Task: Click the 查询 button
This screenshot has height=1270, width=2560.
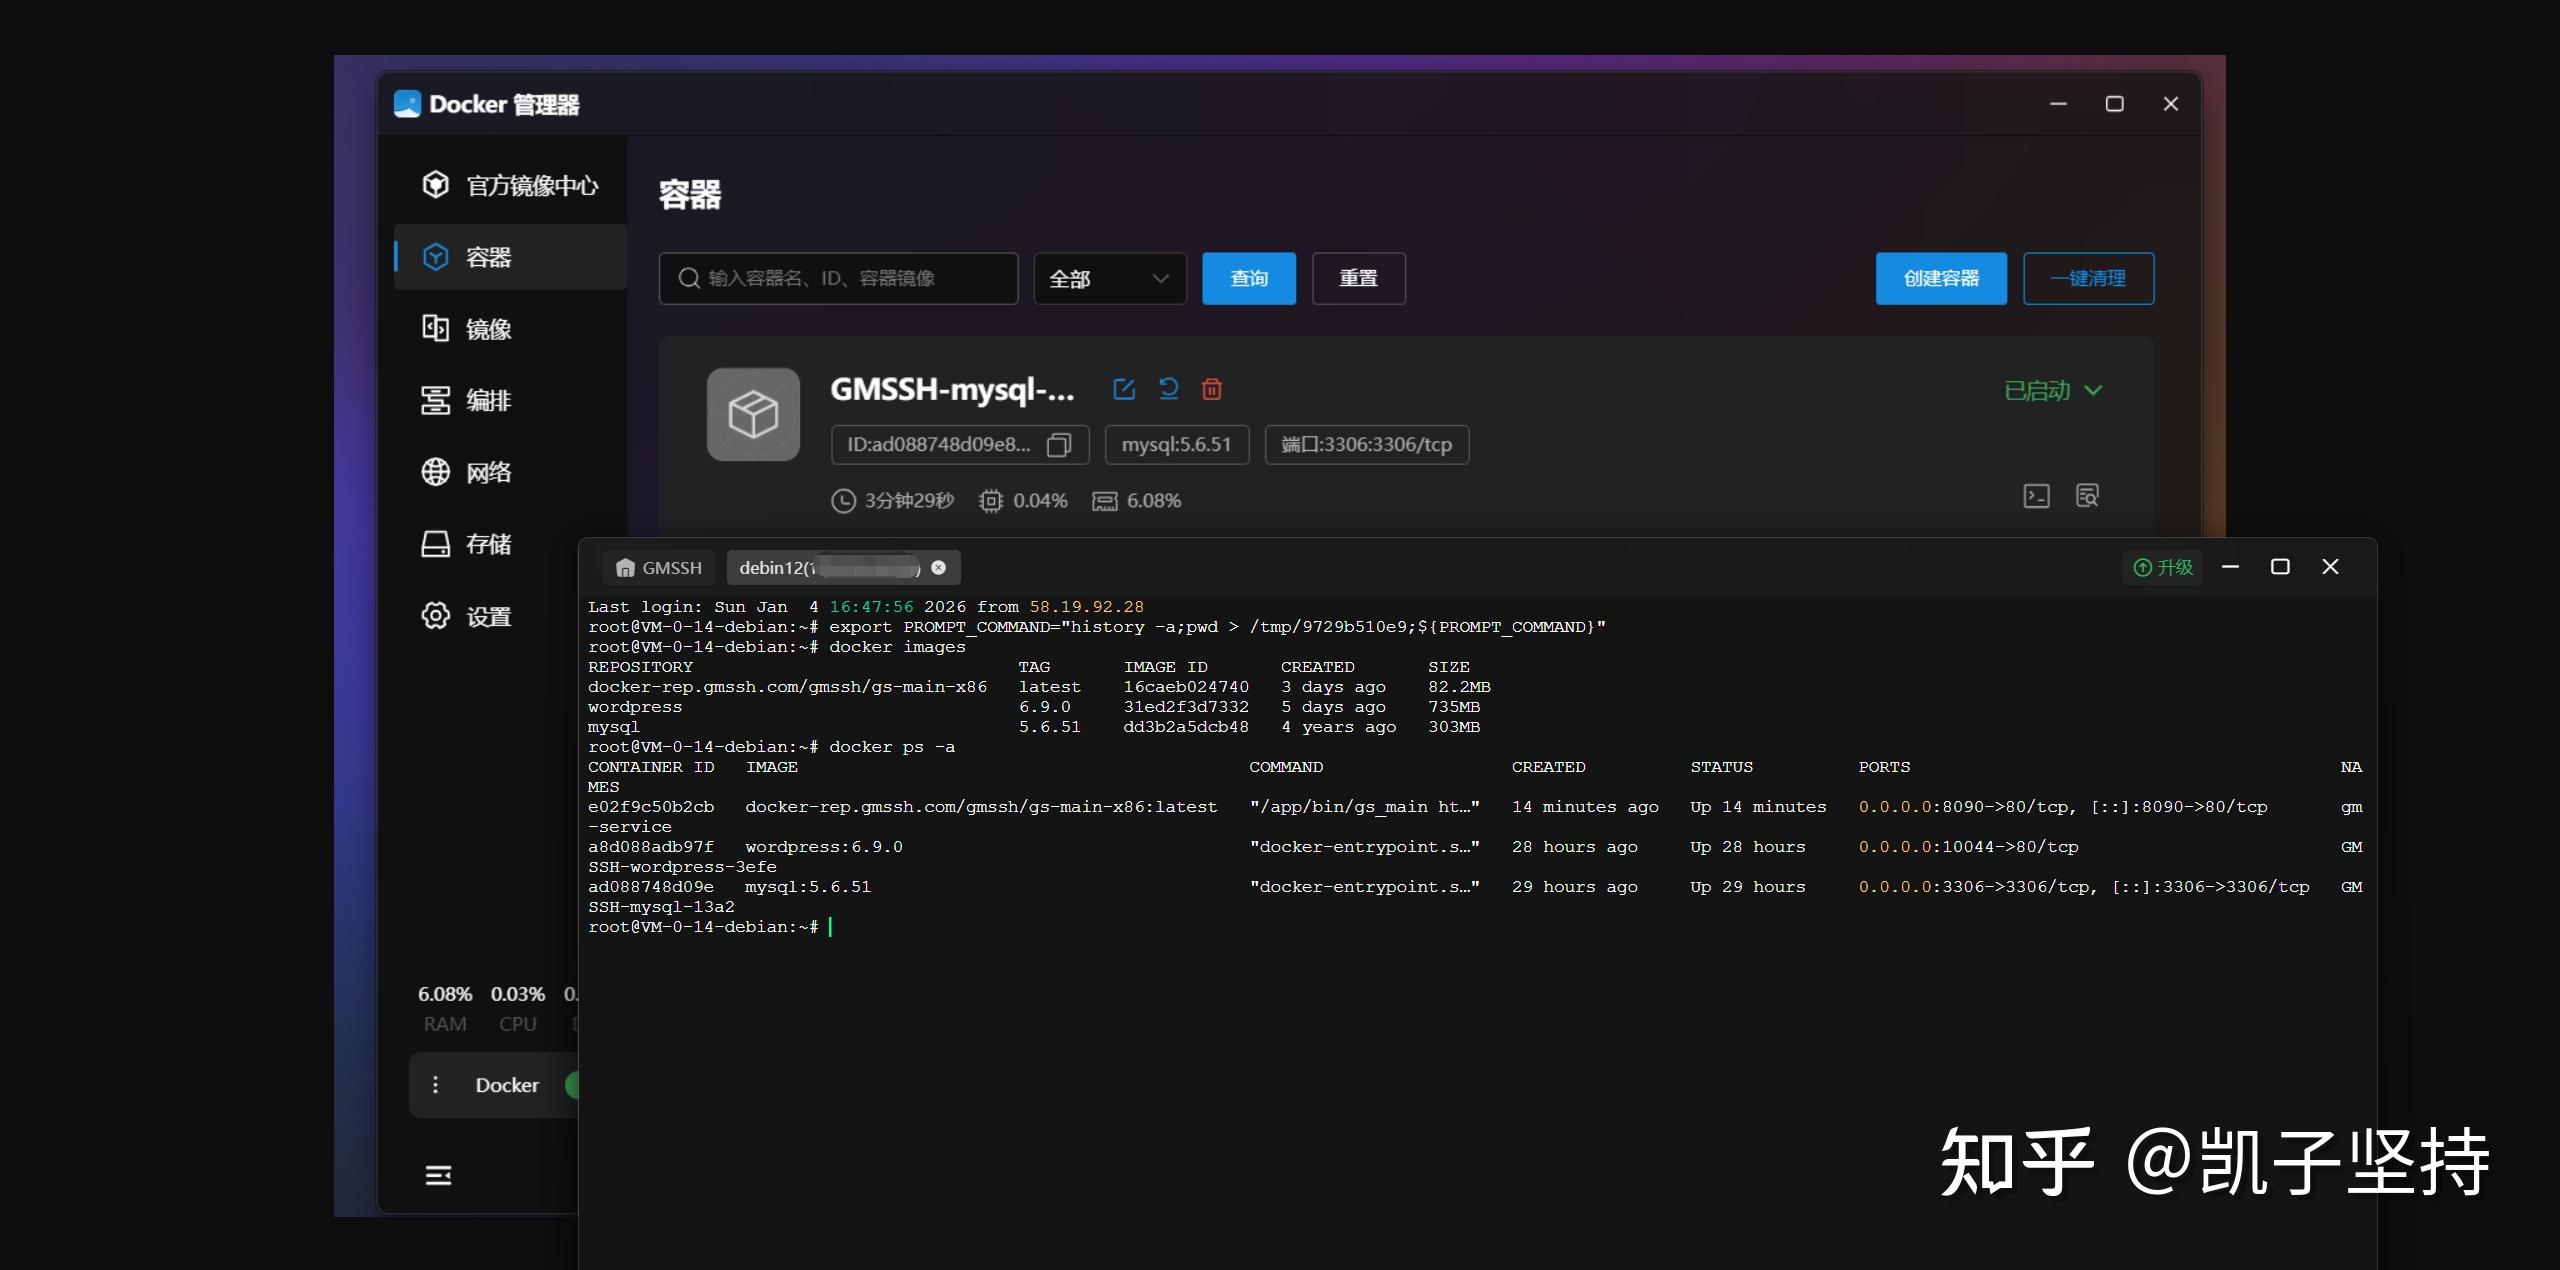Action: (x=1248, y=279)
